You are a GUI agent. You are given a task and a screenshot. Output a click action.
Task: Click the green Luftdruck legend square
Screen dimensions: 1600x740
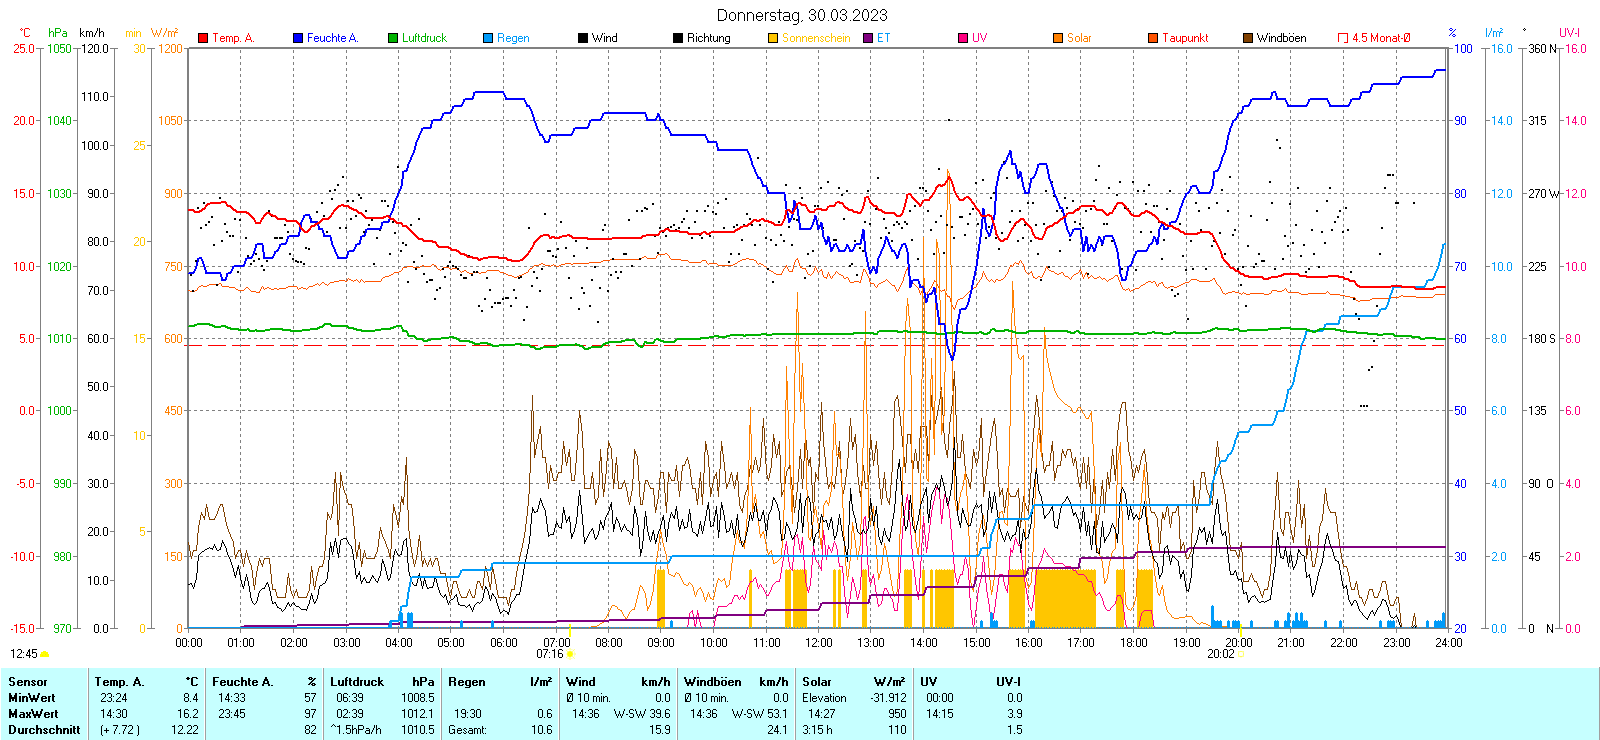pos(393,38)
